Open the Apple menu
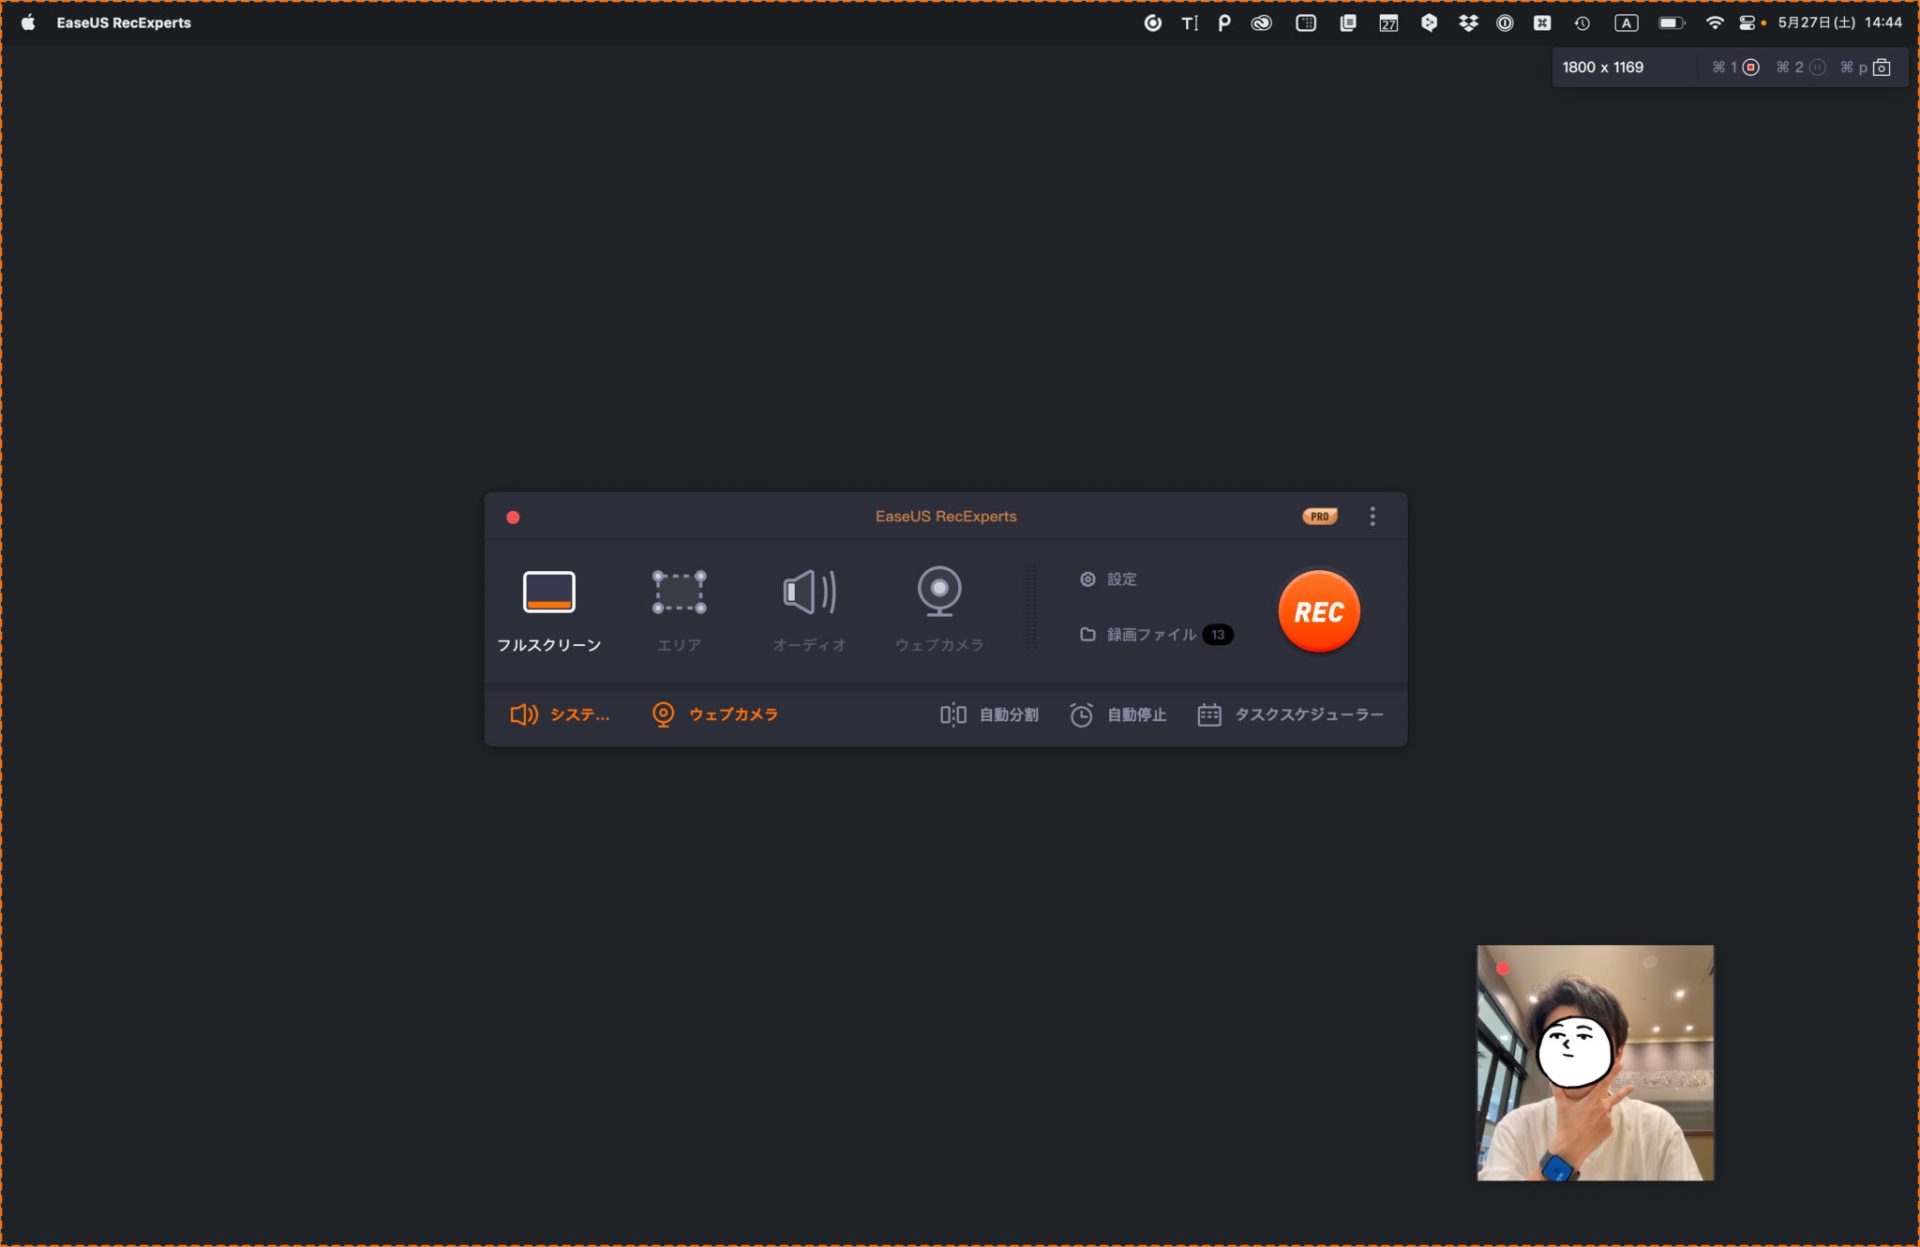The height and width of the screenshot is (1247, 1920). tap(28, 22)
